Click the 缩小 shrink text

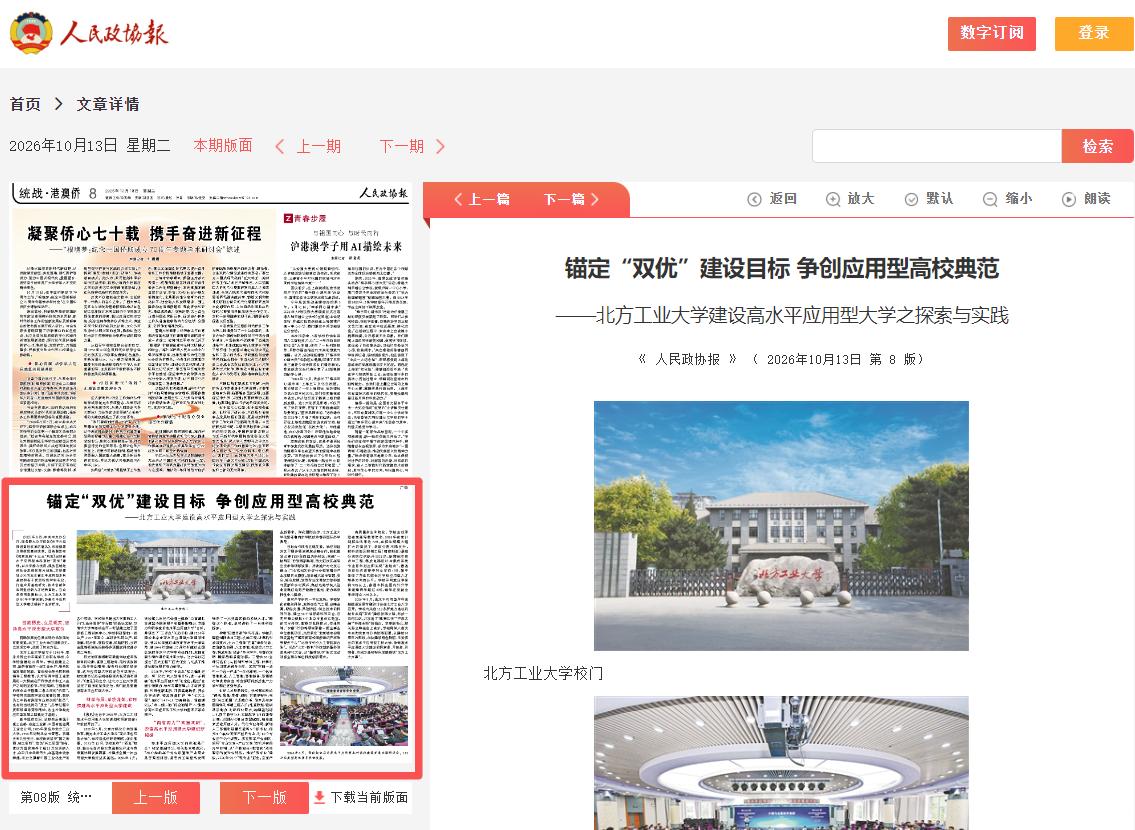[x=1018, y=198]
